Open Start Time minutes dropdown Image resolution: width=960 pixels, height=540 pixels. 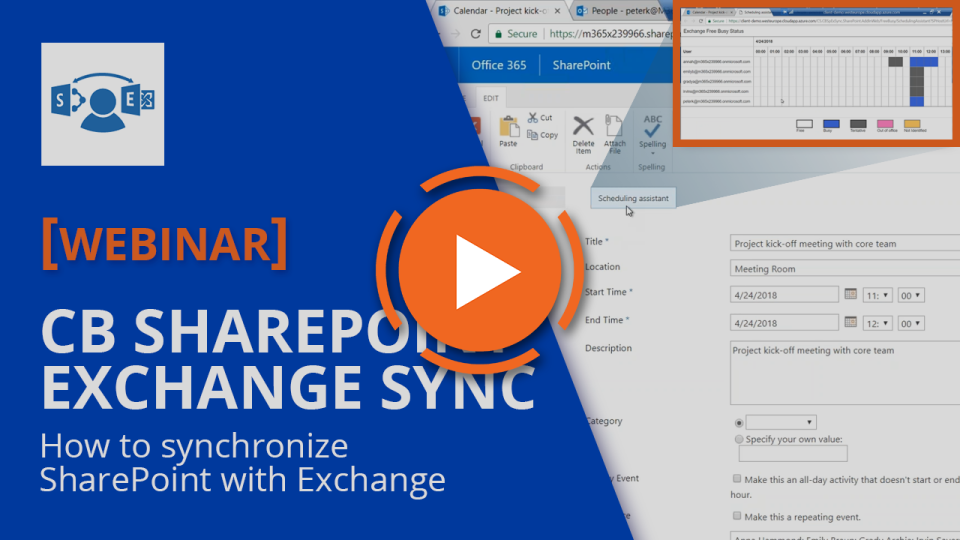click(x=910, y=295)
